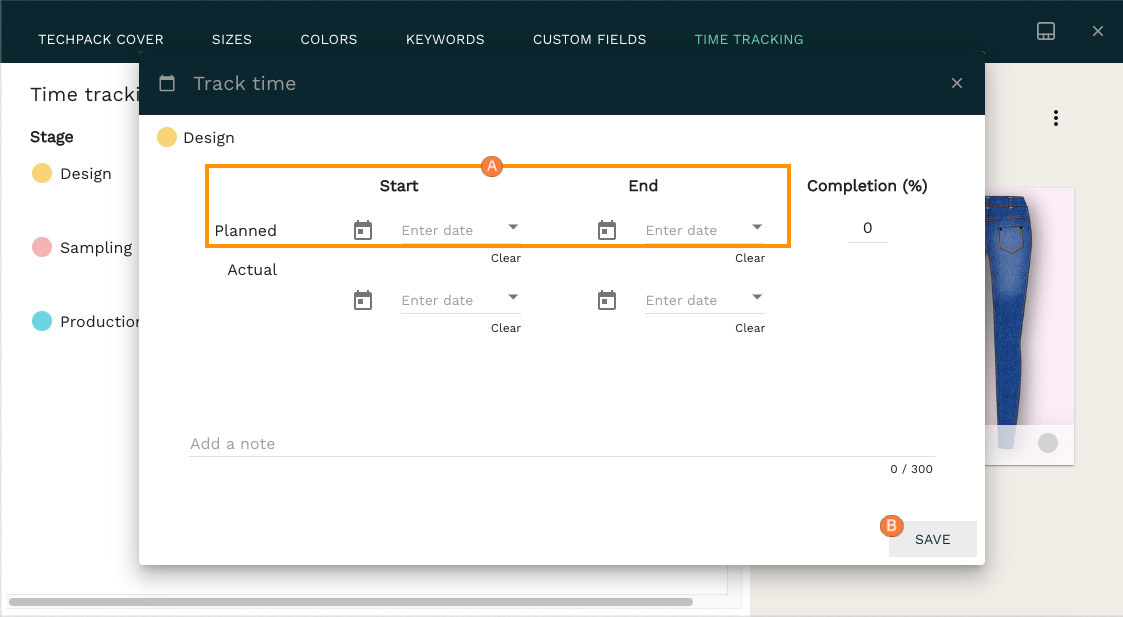Open the three-dot more options menu

click(x=1056, y=118)
